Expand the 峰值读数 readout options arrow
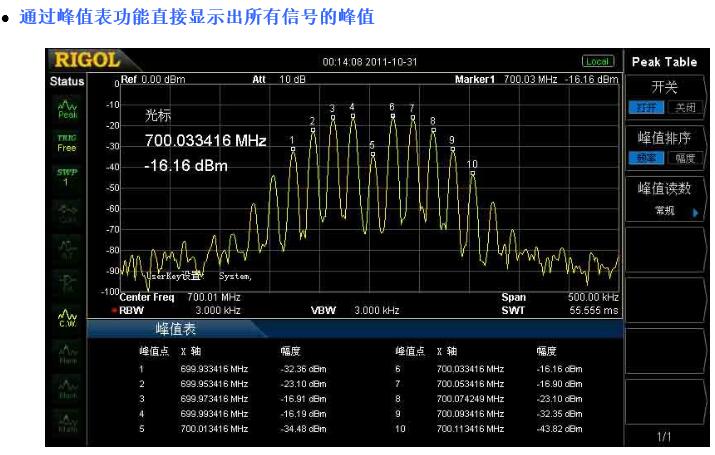Image resolution: width=715 pixels, height=455 pixels. [x=694, y=212]
